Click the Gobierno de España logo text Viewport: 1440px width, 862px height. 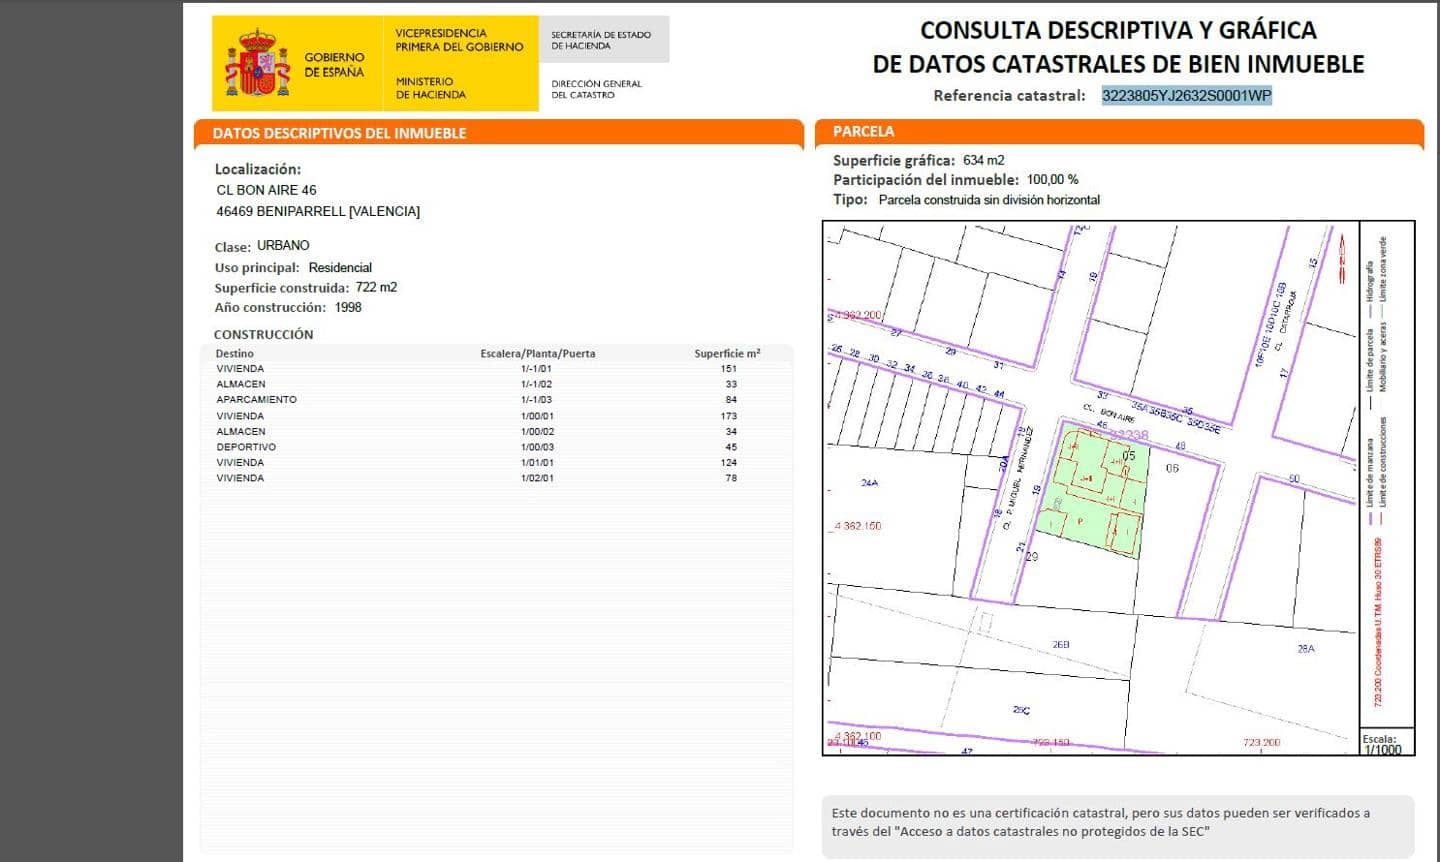tap(334, 65)
